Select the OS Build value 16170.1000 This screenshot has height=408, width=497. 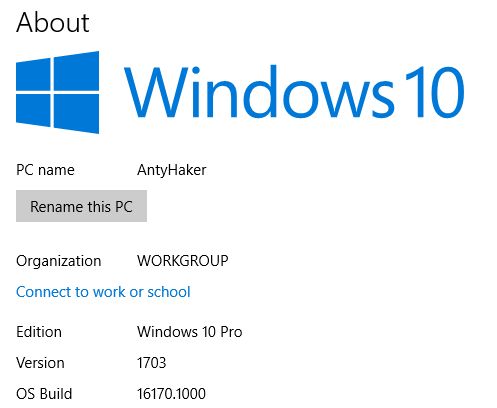coord(171,394)
